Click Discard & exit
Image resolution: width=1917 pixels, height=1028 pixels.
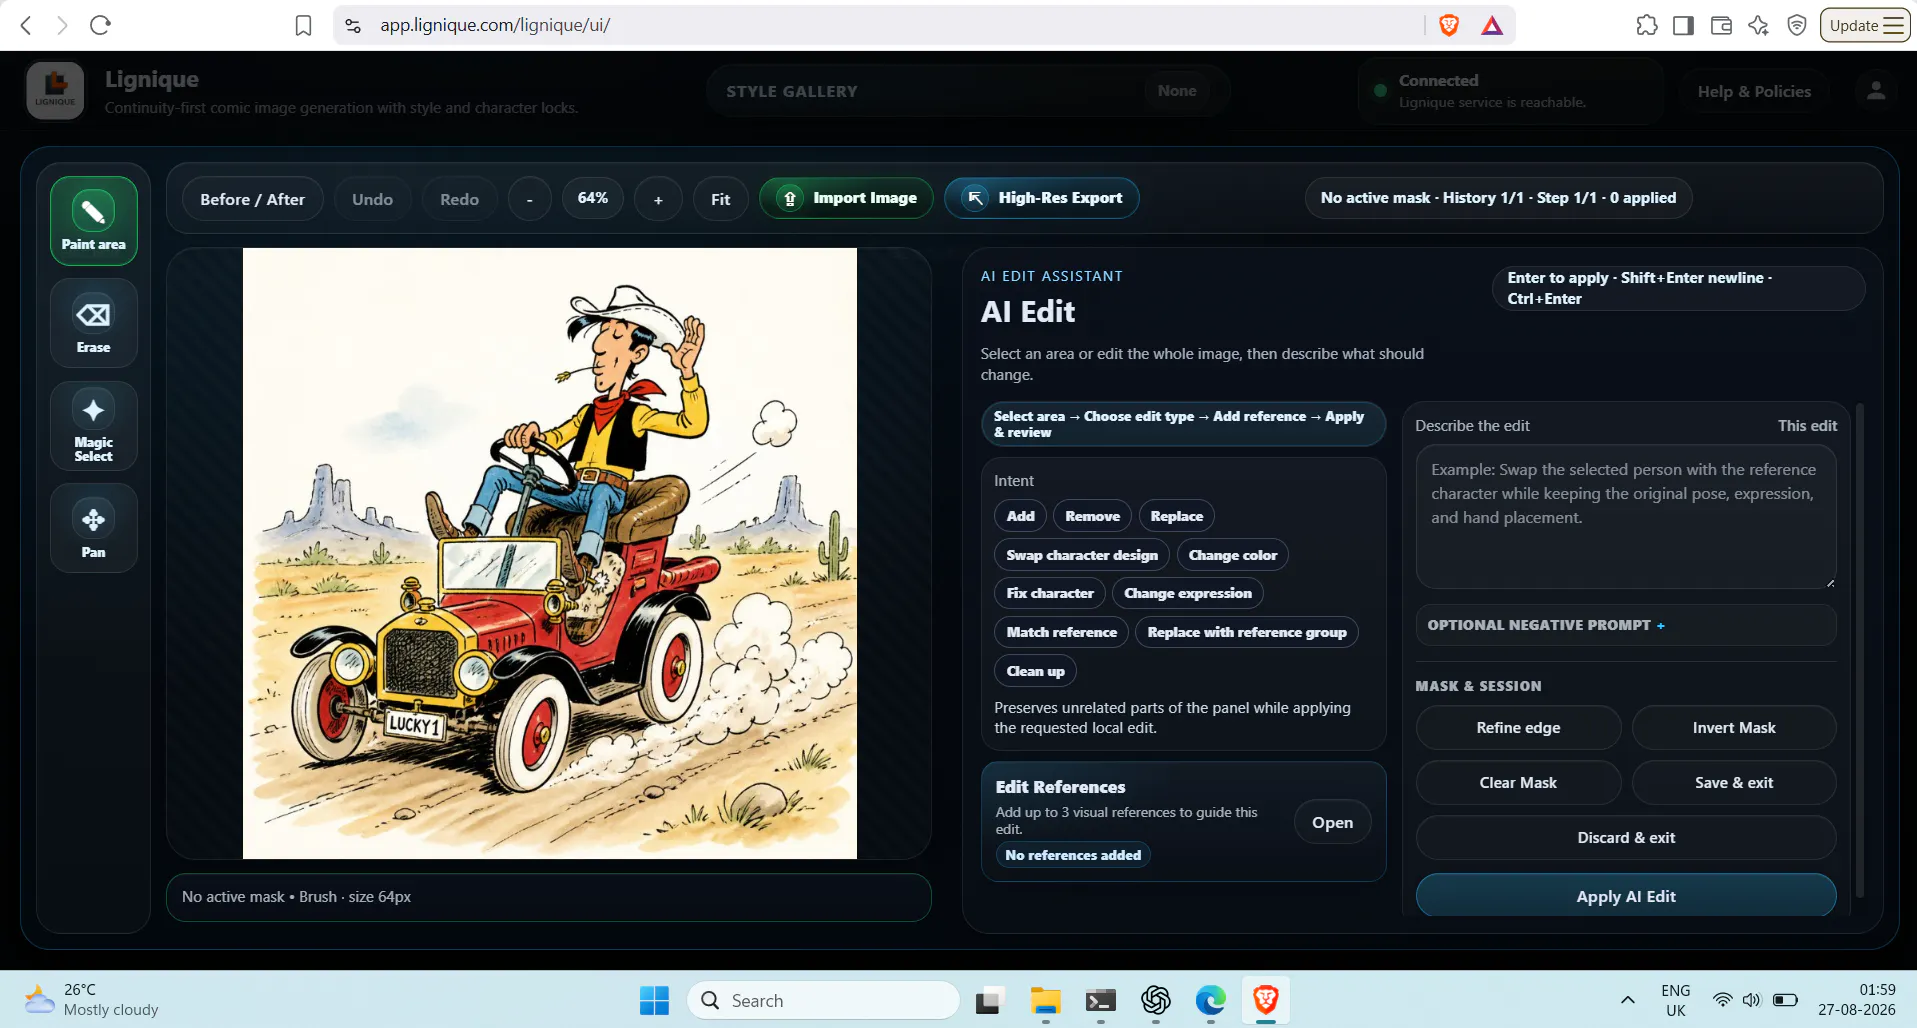click(x=1626, y=838)
